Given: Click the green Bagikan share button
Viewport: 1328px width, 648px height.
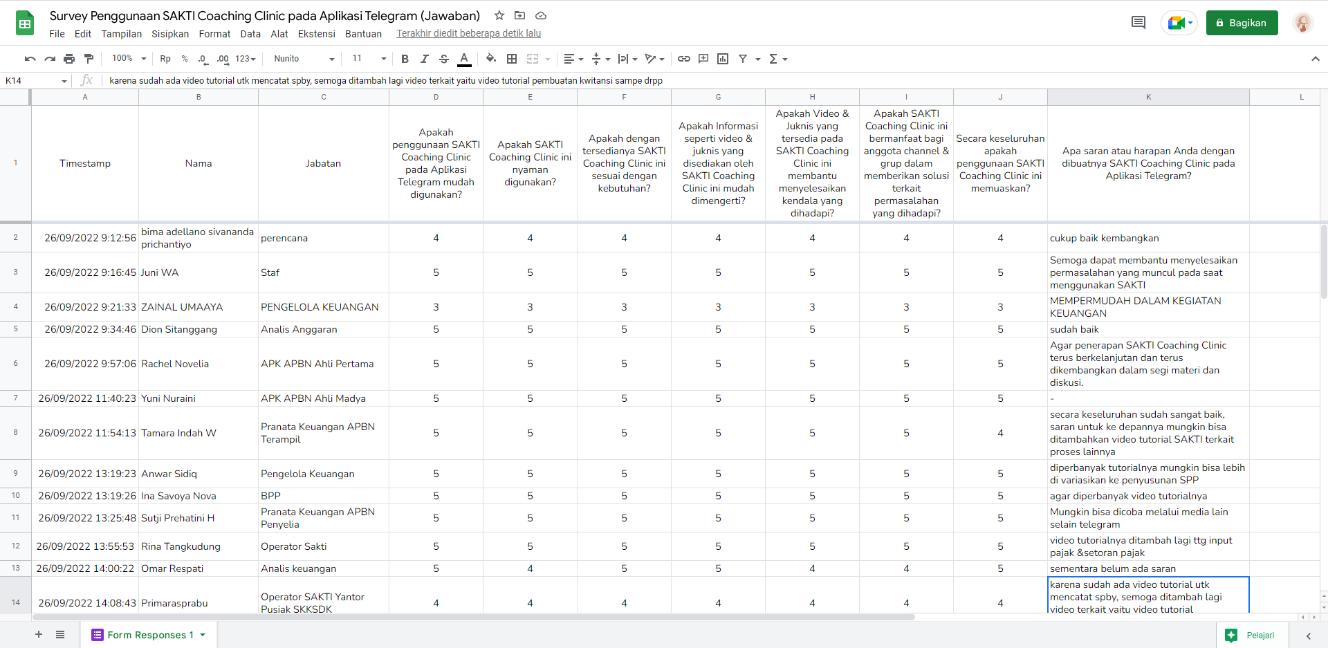Looking at the screenshot, I should (x=1241, y=23).
